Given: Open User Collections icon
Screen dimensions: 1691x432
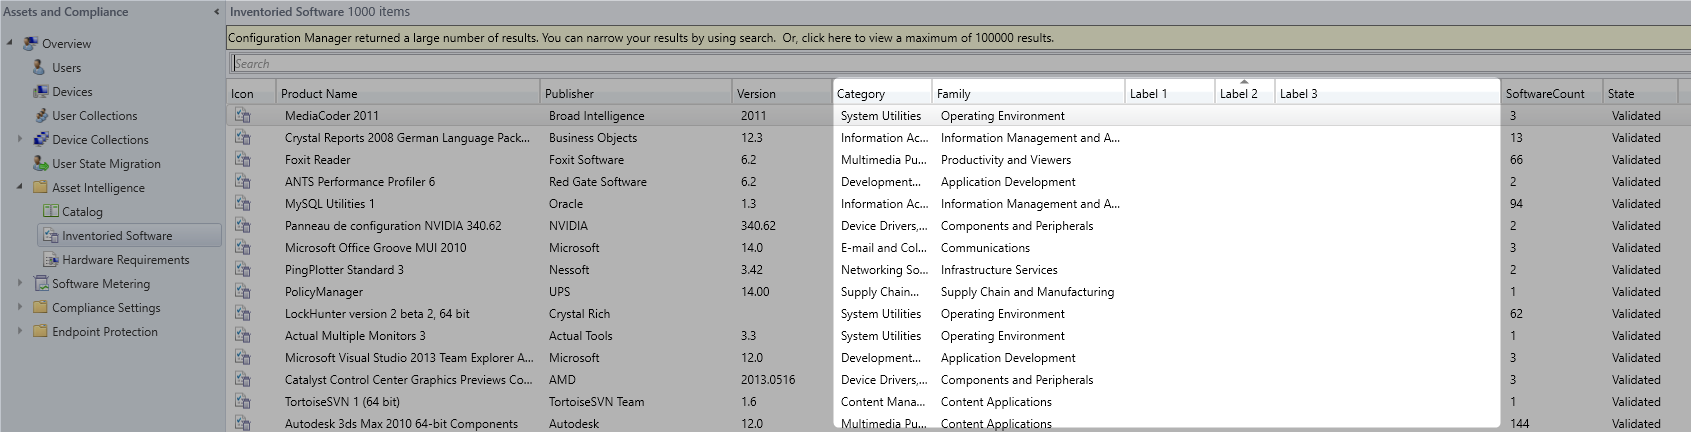Looking at the screenshot, I should coord(41,115).
